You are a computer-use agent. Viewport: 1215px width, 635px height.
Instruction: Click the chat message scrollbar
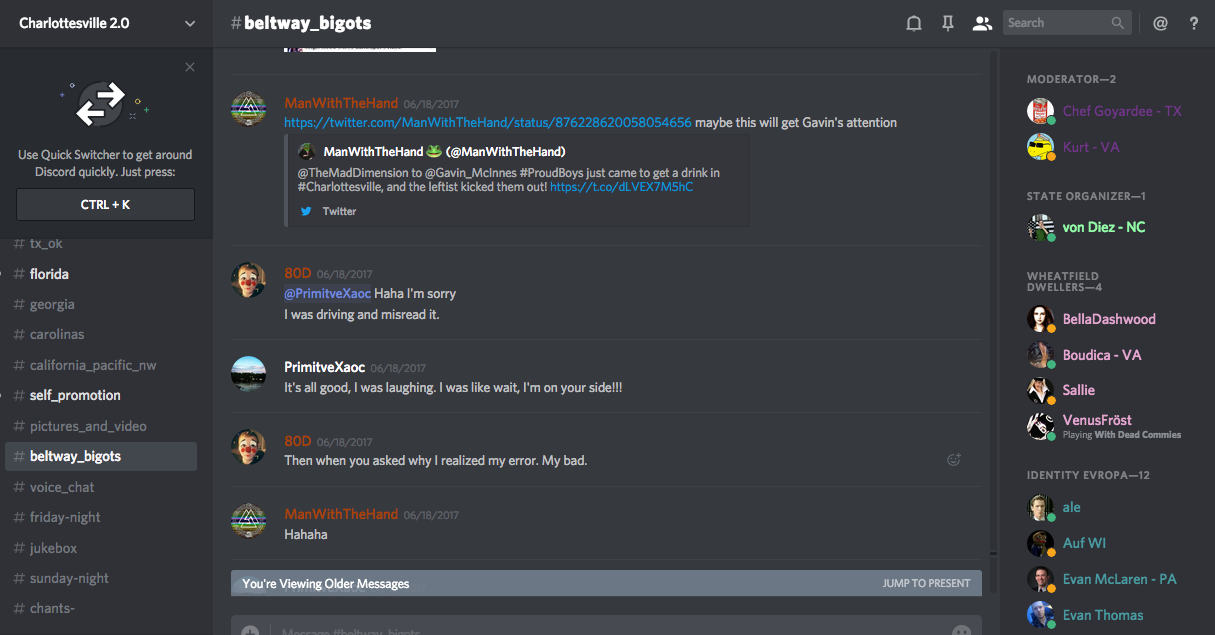pos(992,300)
